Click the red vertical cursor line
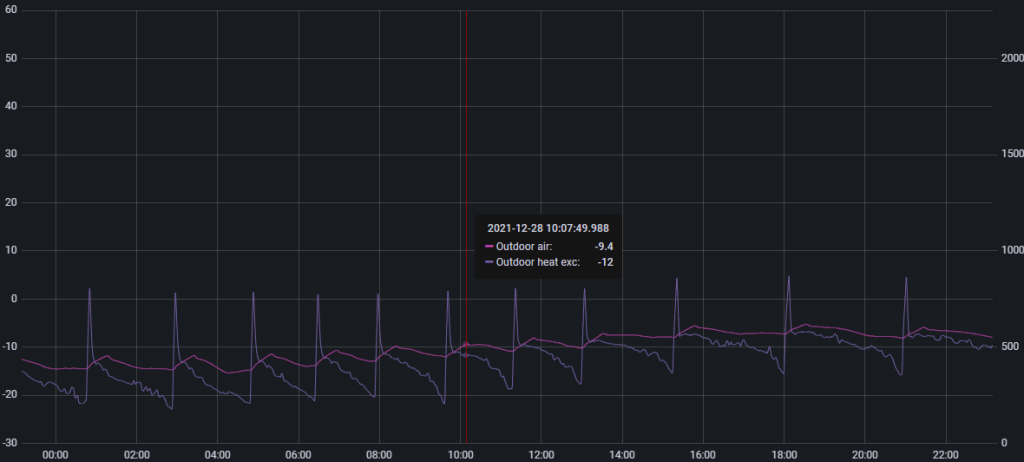The width and height of the screenshot is (1024, 462). 466,120
